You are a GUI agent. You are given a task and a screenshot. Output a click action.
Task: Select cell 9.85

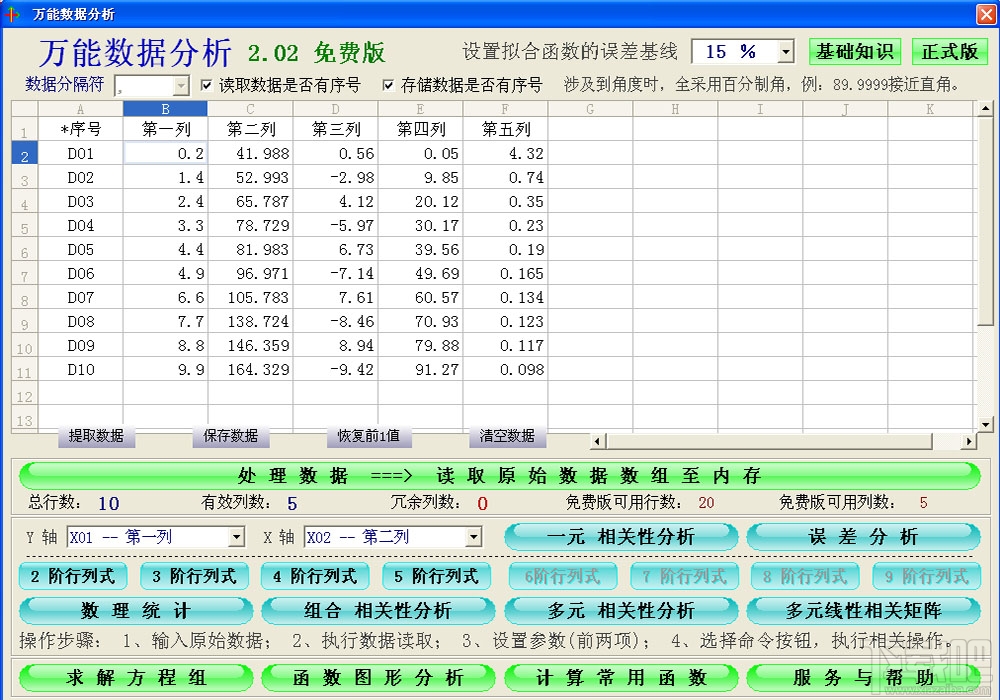[x=420, y=178]
